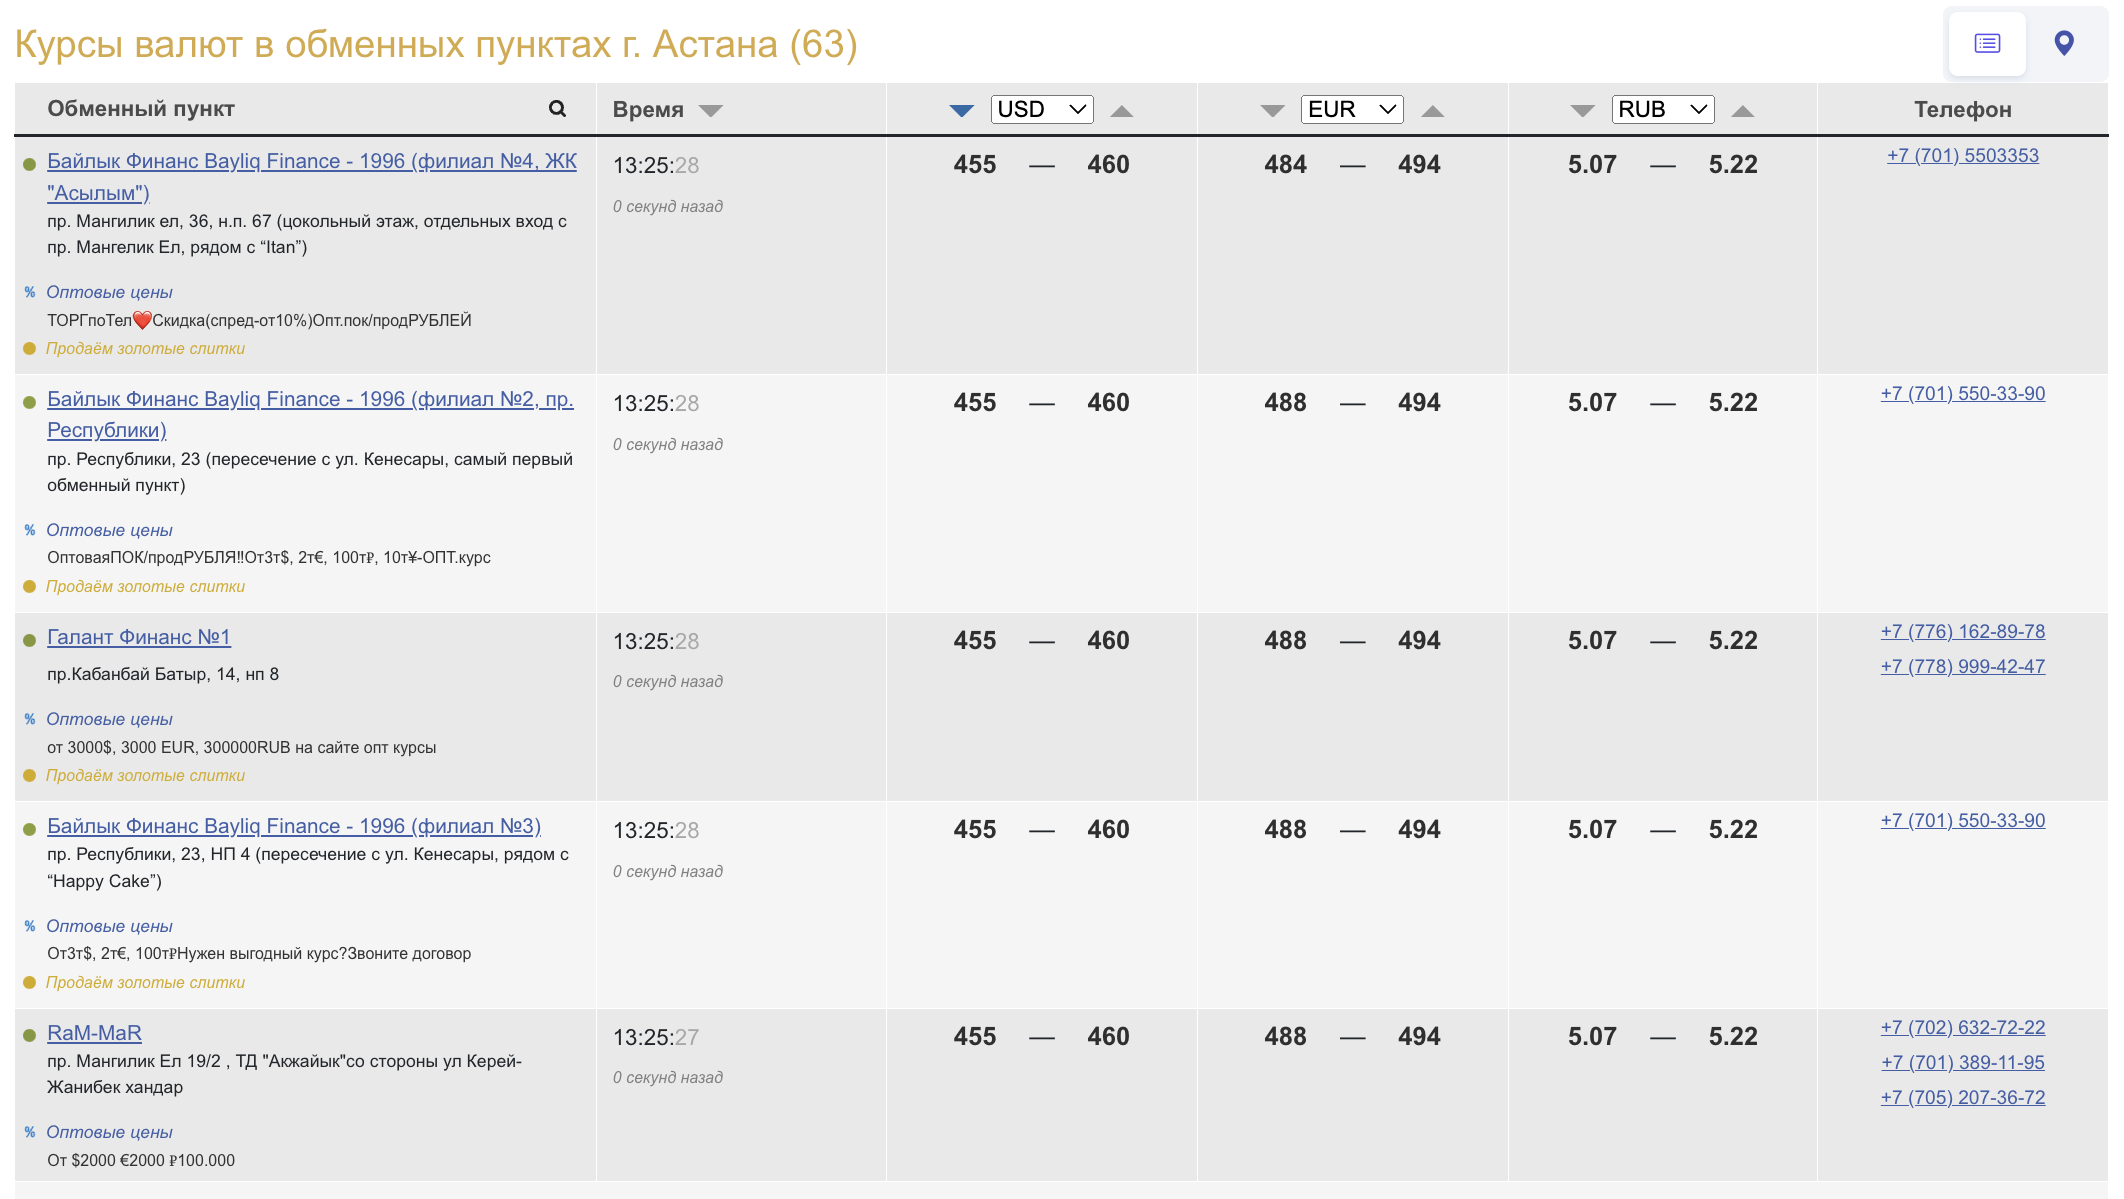The width and height of the screenshot is (2124, 1199).
Task: Click phone +7 (705) 207-36-72
Action: 1962,1098
